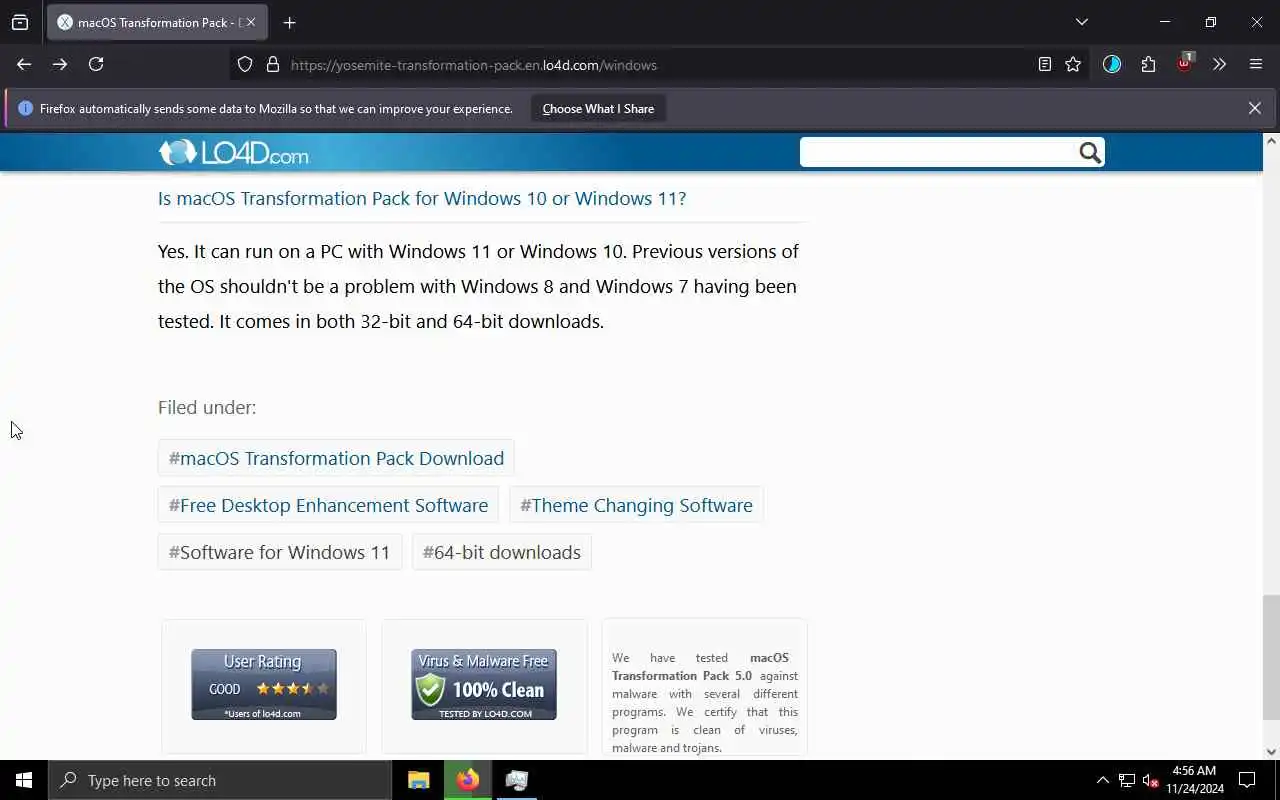Bookmark this page with the star
The height and width of the screenshot is (800, 1280).
(1073, 64)
